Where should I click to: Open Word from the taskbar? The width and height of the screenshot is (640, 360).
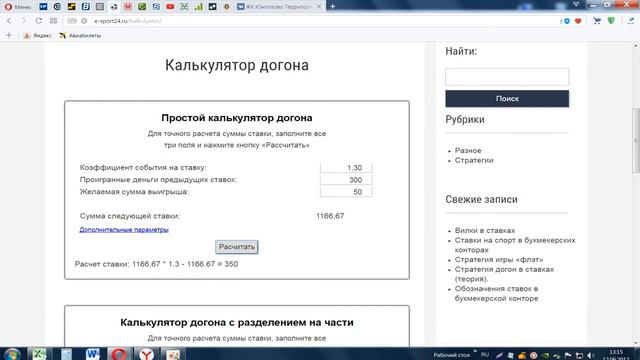92,354
